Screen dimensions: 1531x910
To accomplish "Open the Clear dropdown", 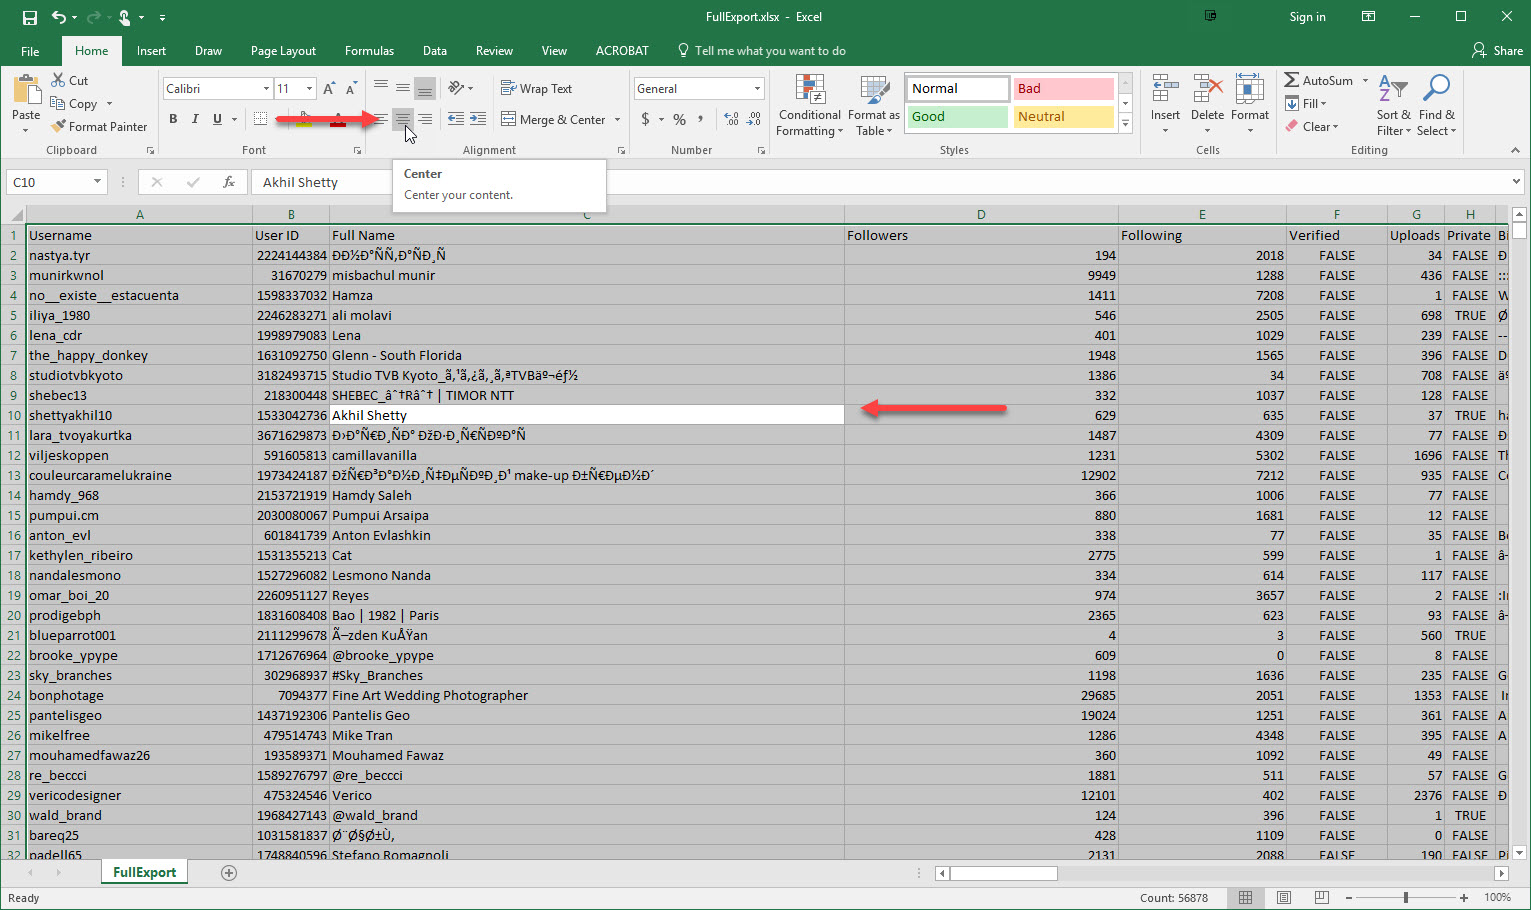I will point(1311,127).
